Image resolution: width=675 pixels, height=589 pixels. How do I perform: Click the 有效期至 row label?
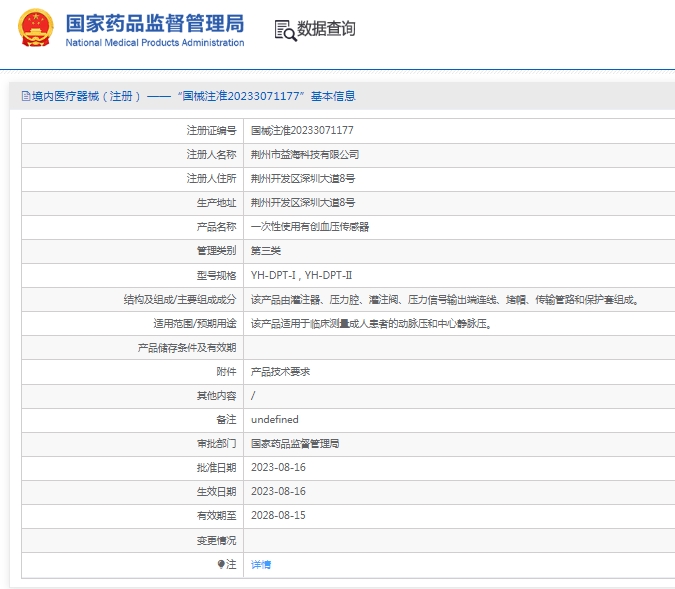pyautogui.click(x=217, y=515)
